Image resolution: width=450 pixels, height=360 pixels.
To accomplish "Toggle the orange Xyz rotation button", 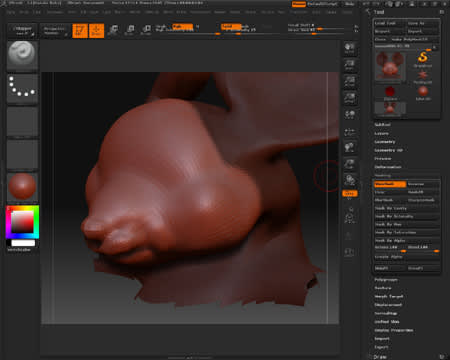I will 350,193.
